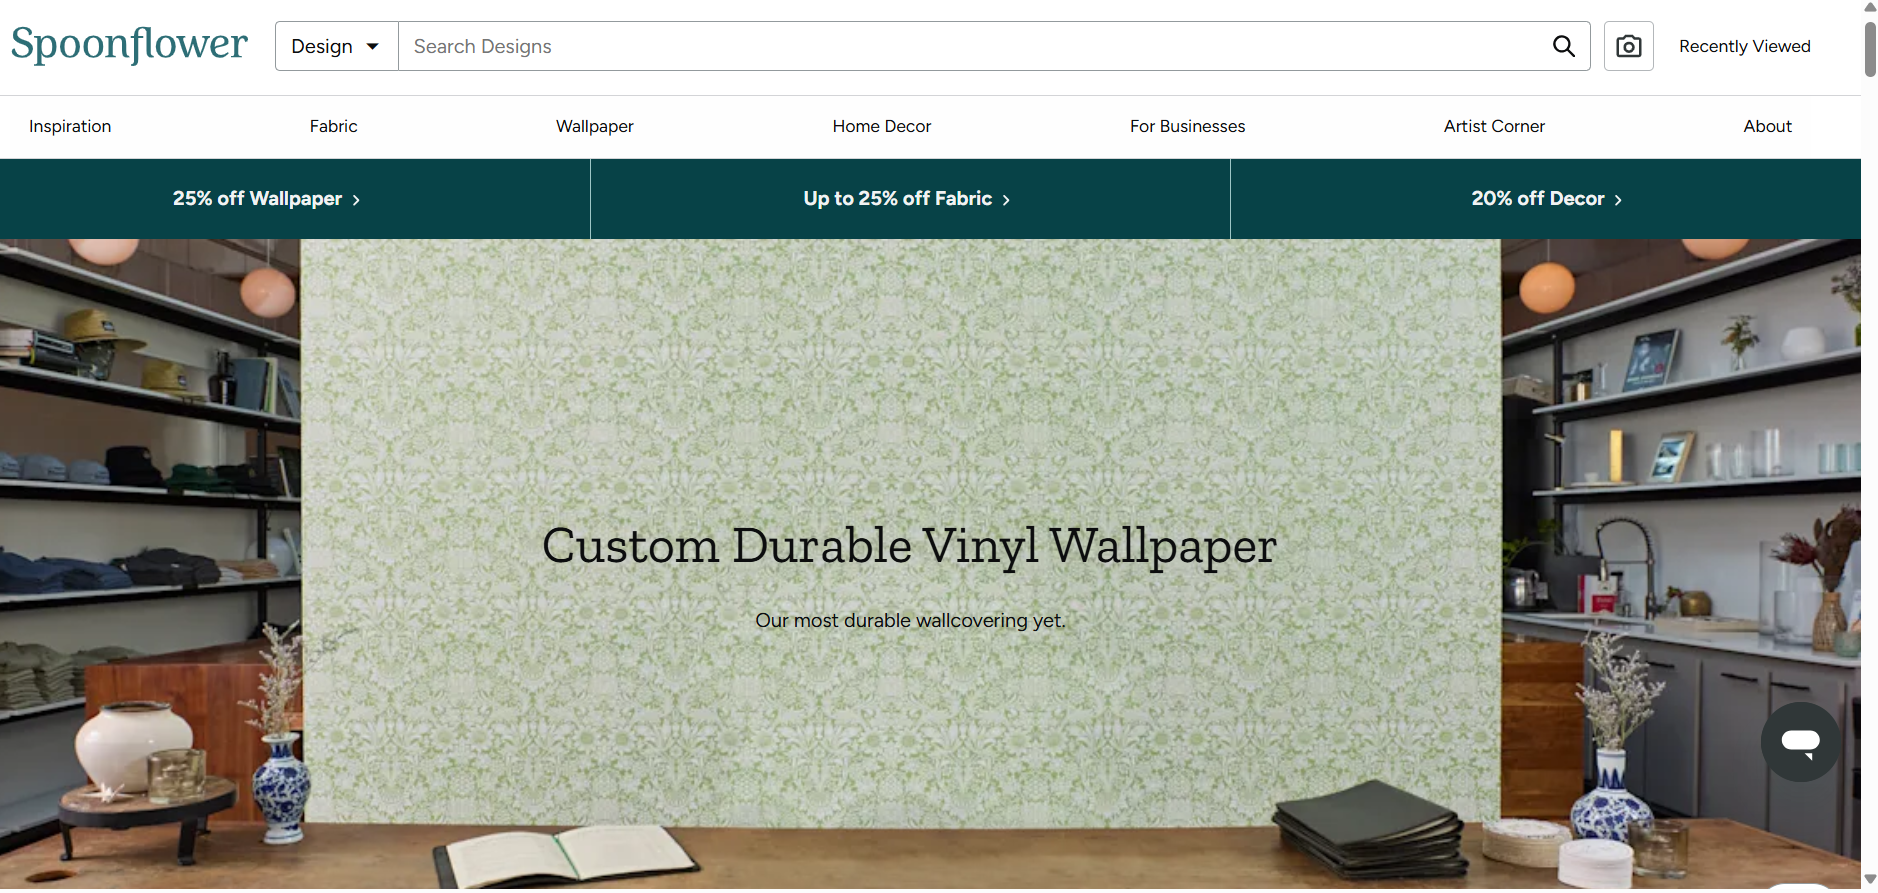
Task: Open the Recently Viewed link
Action: pyautogui.click(x=1745, y=46)
